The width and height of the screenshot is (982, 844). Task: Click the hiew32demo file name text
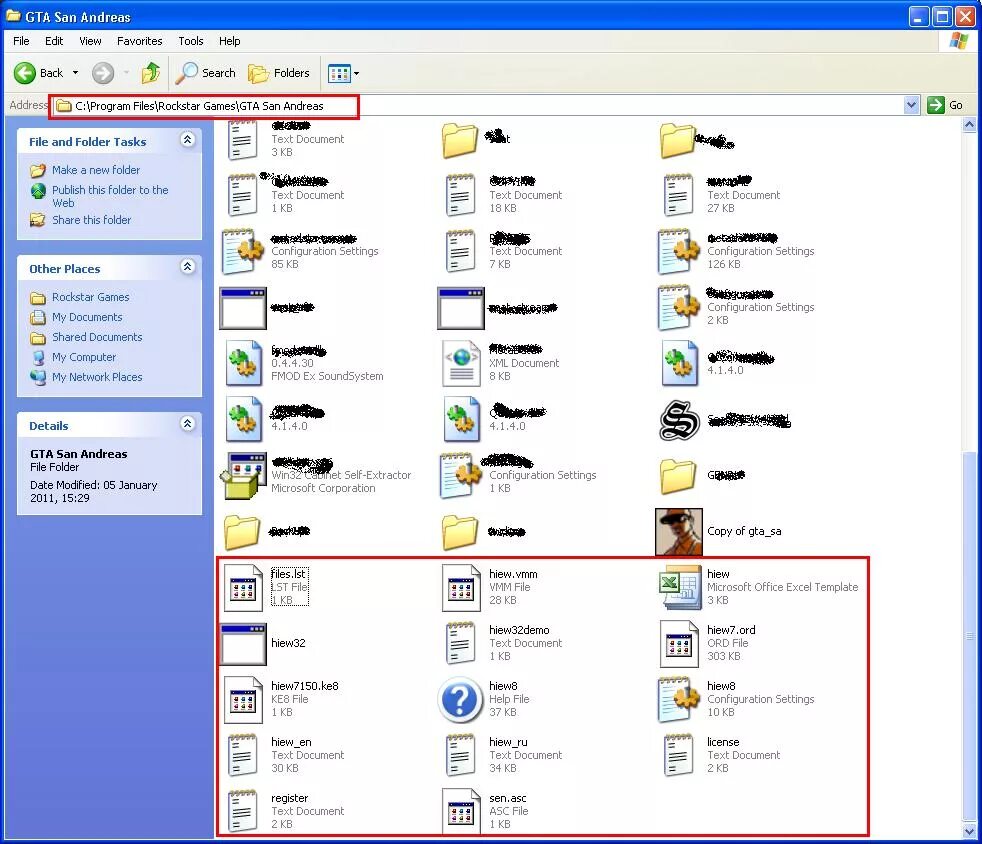[x=519, y=630]
